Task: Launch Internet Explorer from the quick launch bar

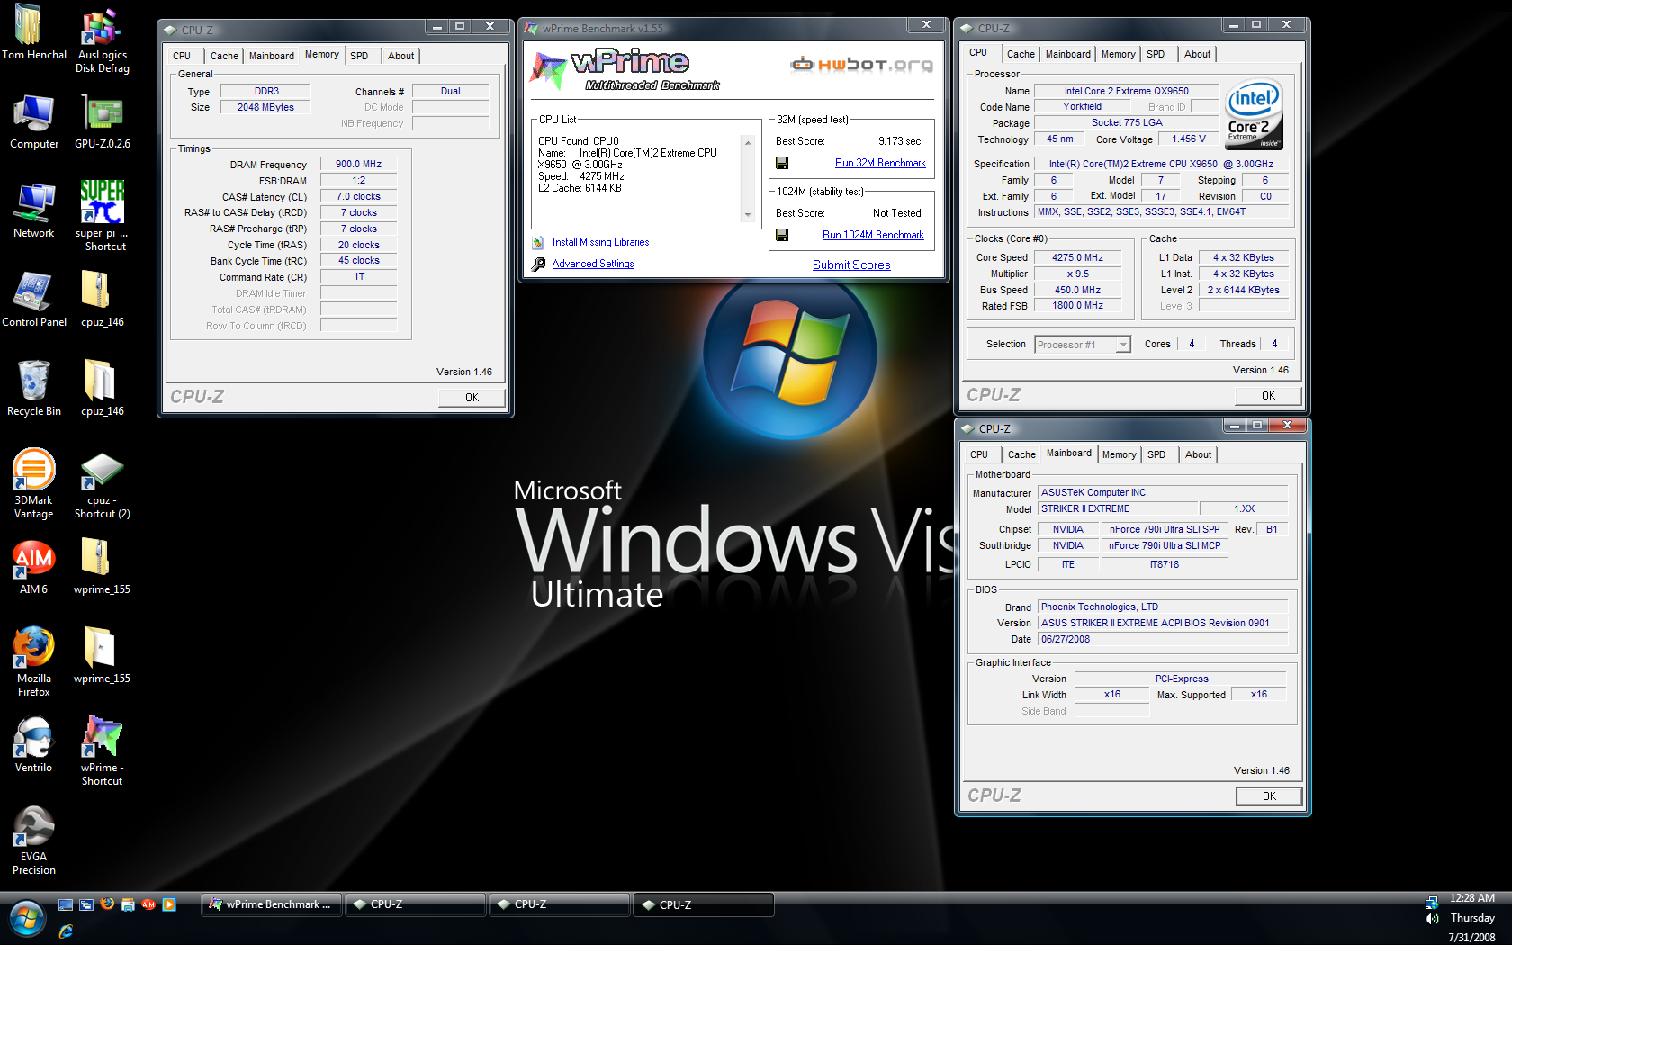Action: click(65, 931)
